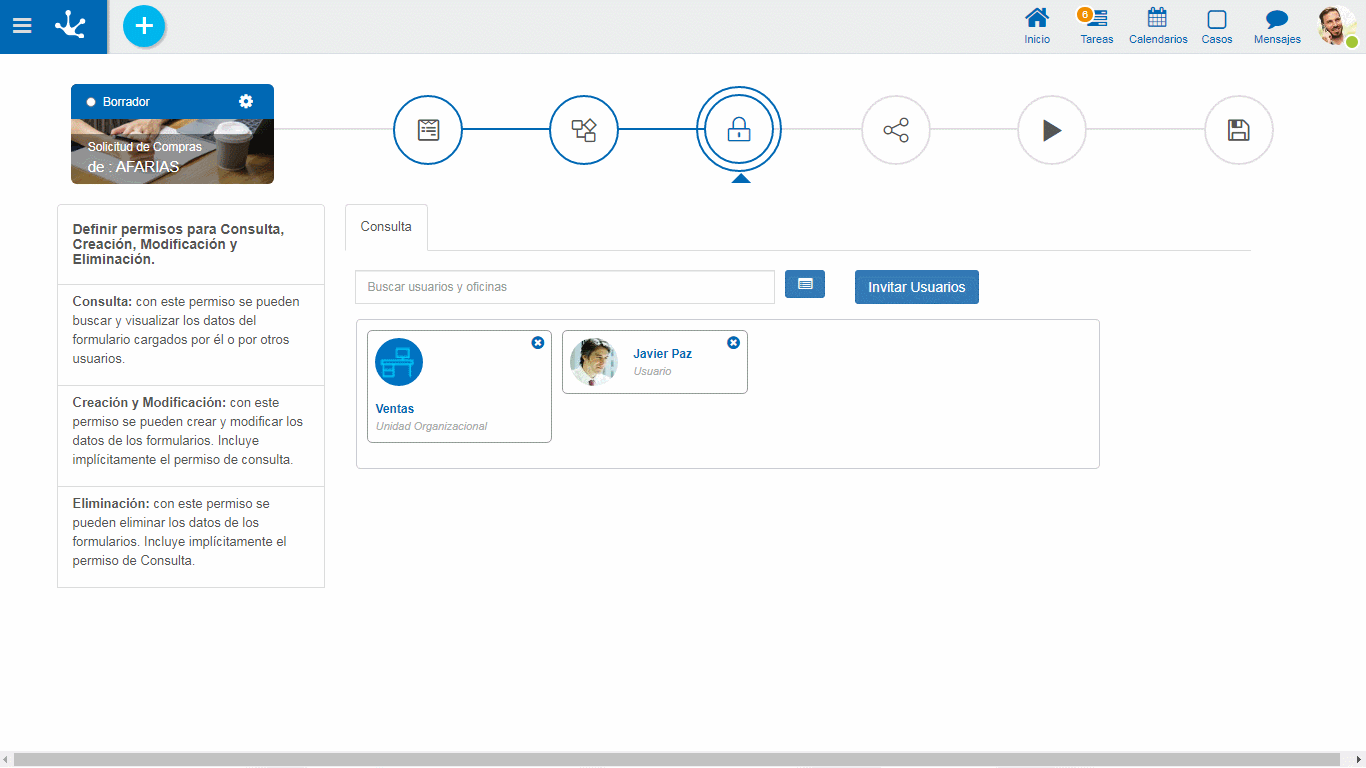Remove Javier Paz from permissions
Viewport: 1366px width, 768px height.
tap(733, 342)
